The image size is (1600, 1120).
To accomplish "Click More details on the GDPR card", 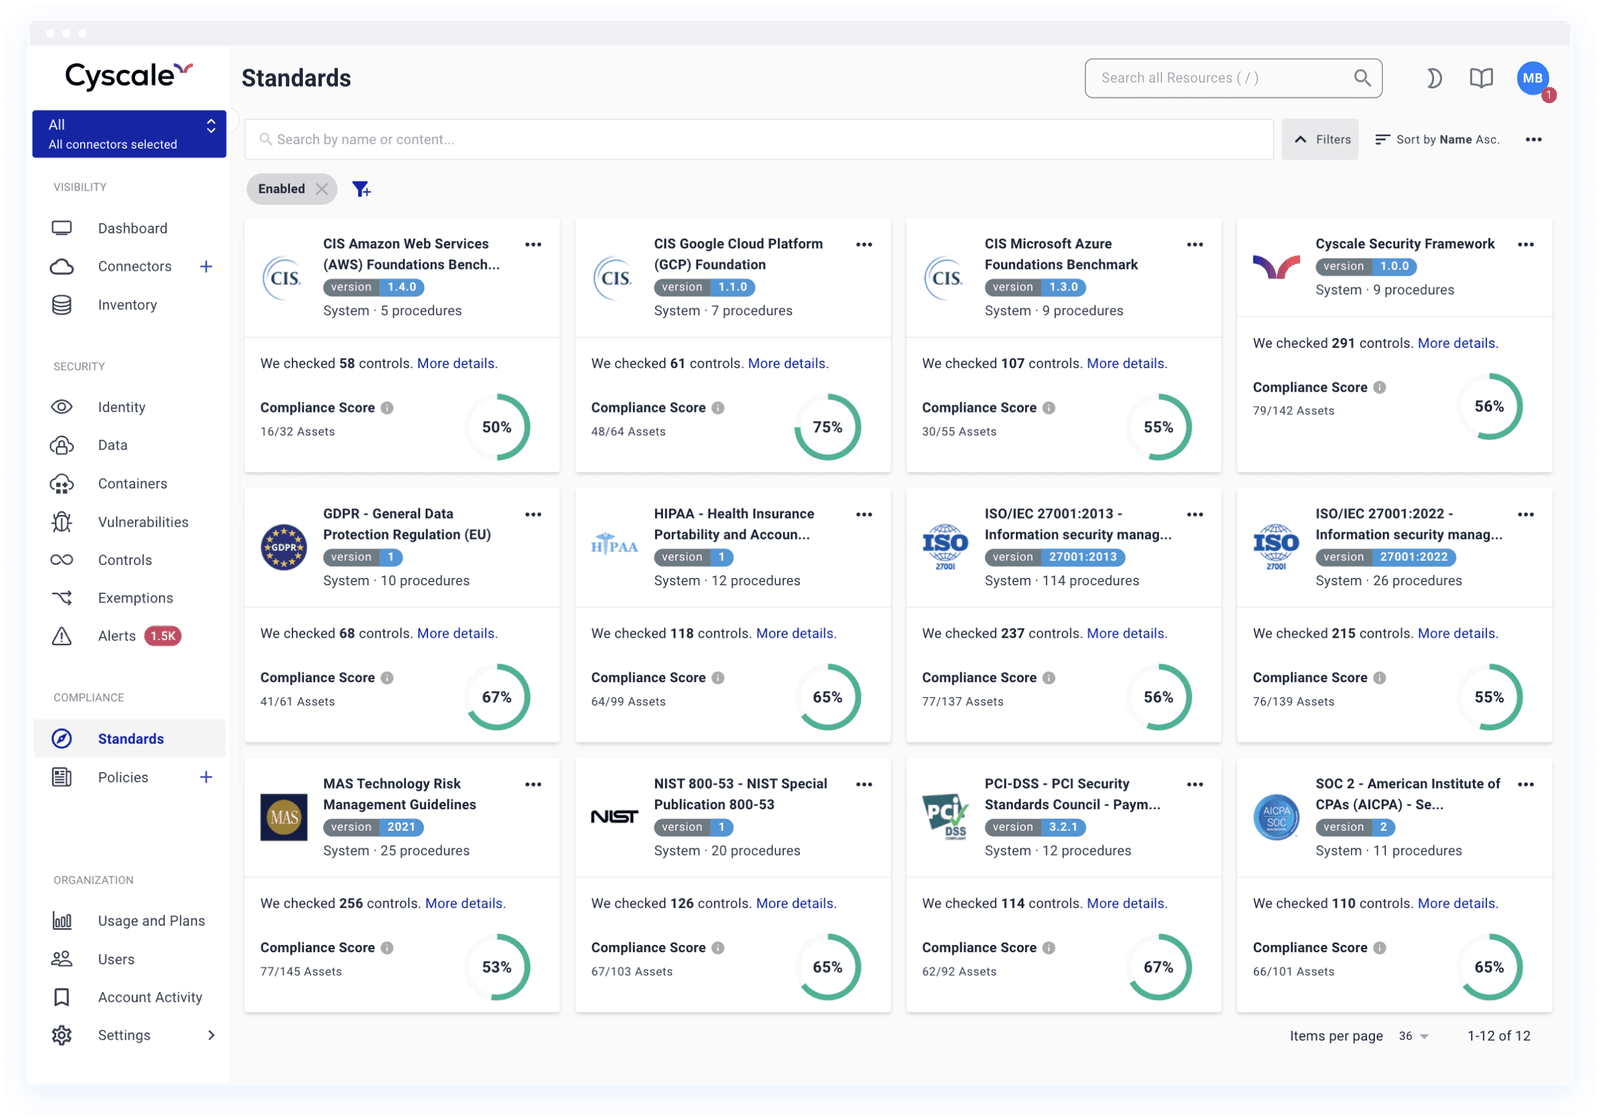I will tap(457, 633).
